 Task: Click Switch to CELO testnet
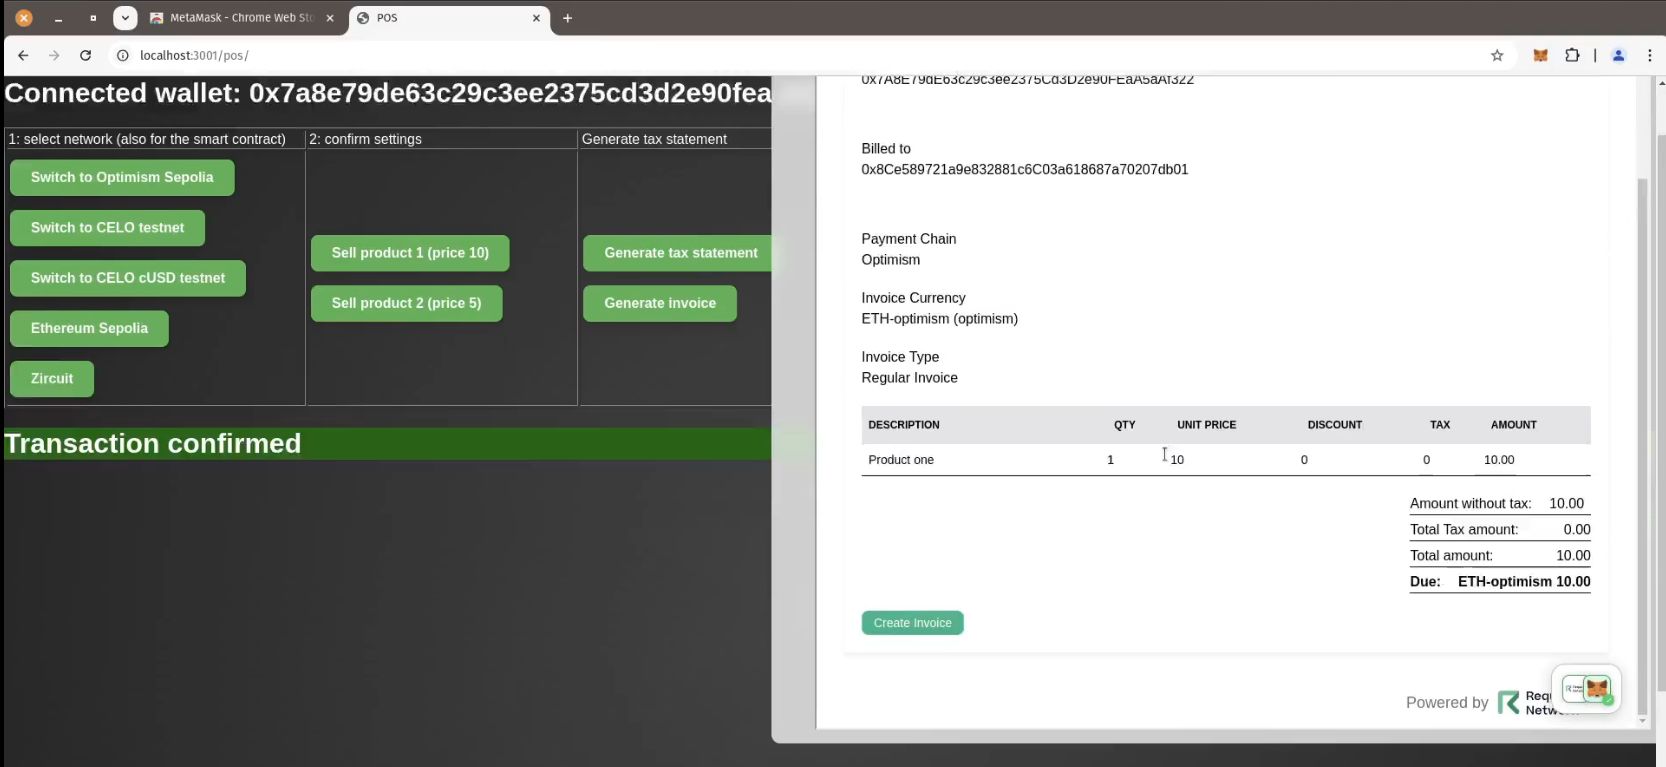(x=107, y=227)
